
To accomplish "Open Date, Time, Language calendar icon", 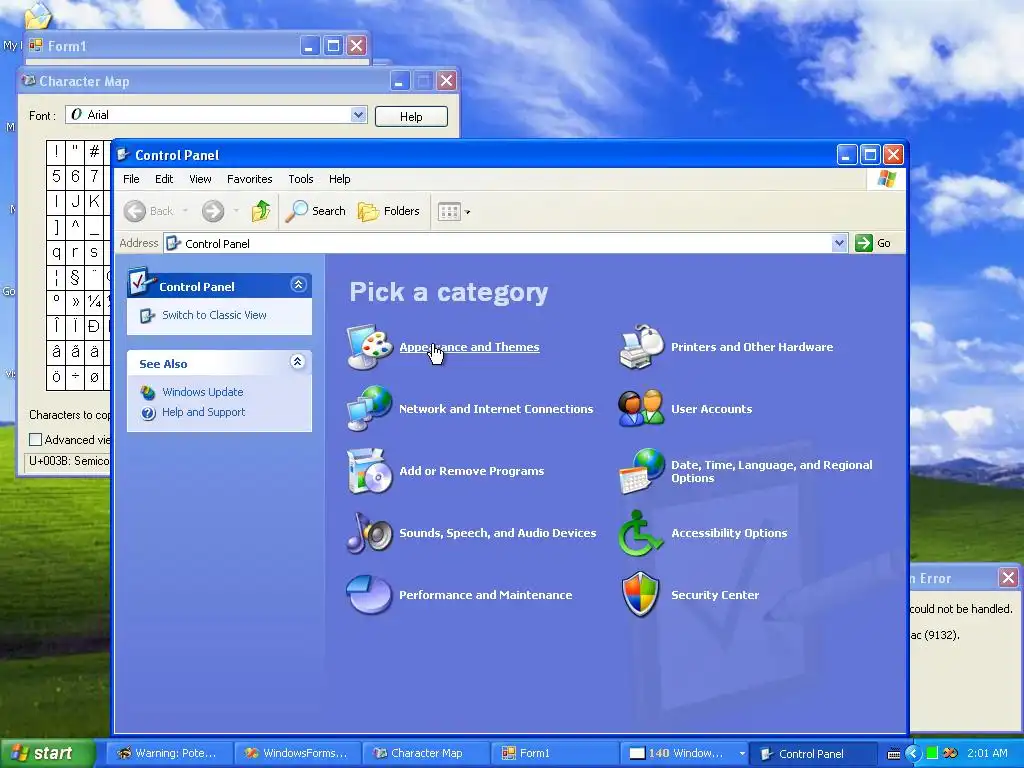I will click(641, 471).
